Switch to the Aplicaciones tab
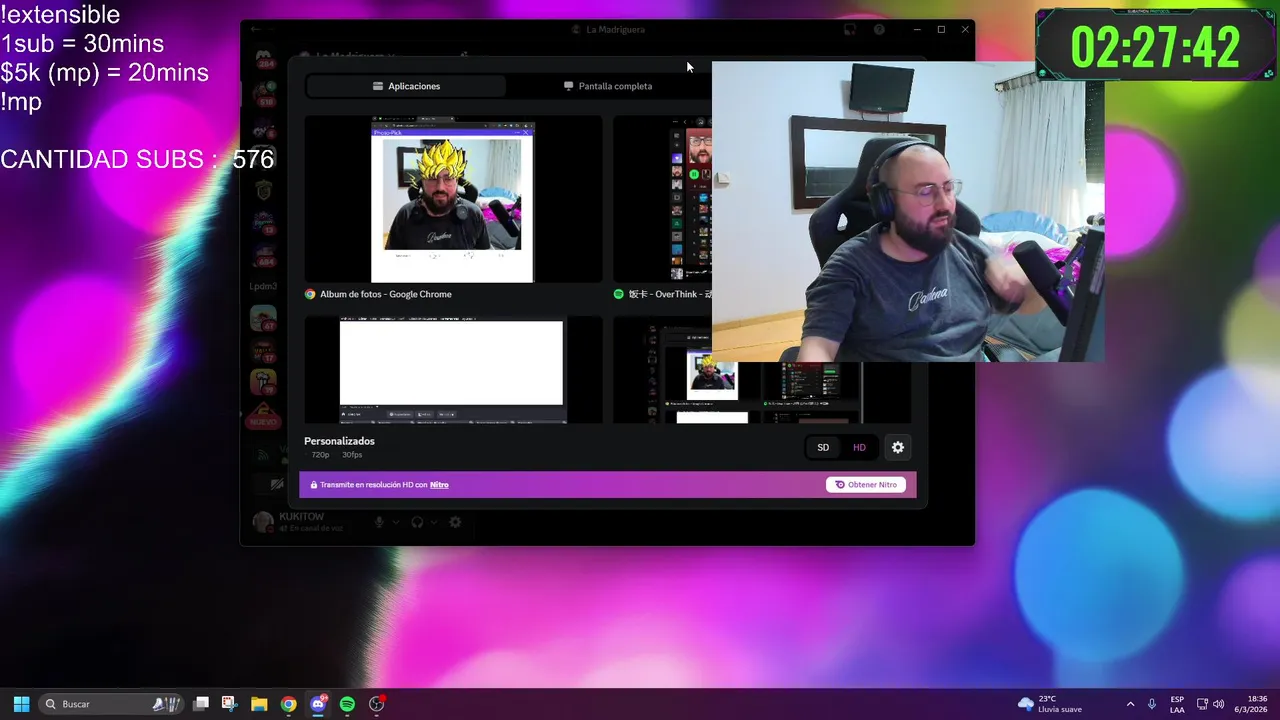 point(406,86)
